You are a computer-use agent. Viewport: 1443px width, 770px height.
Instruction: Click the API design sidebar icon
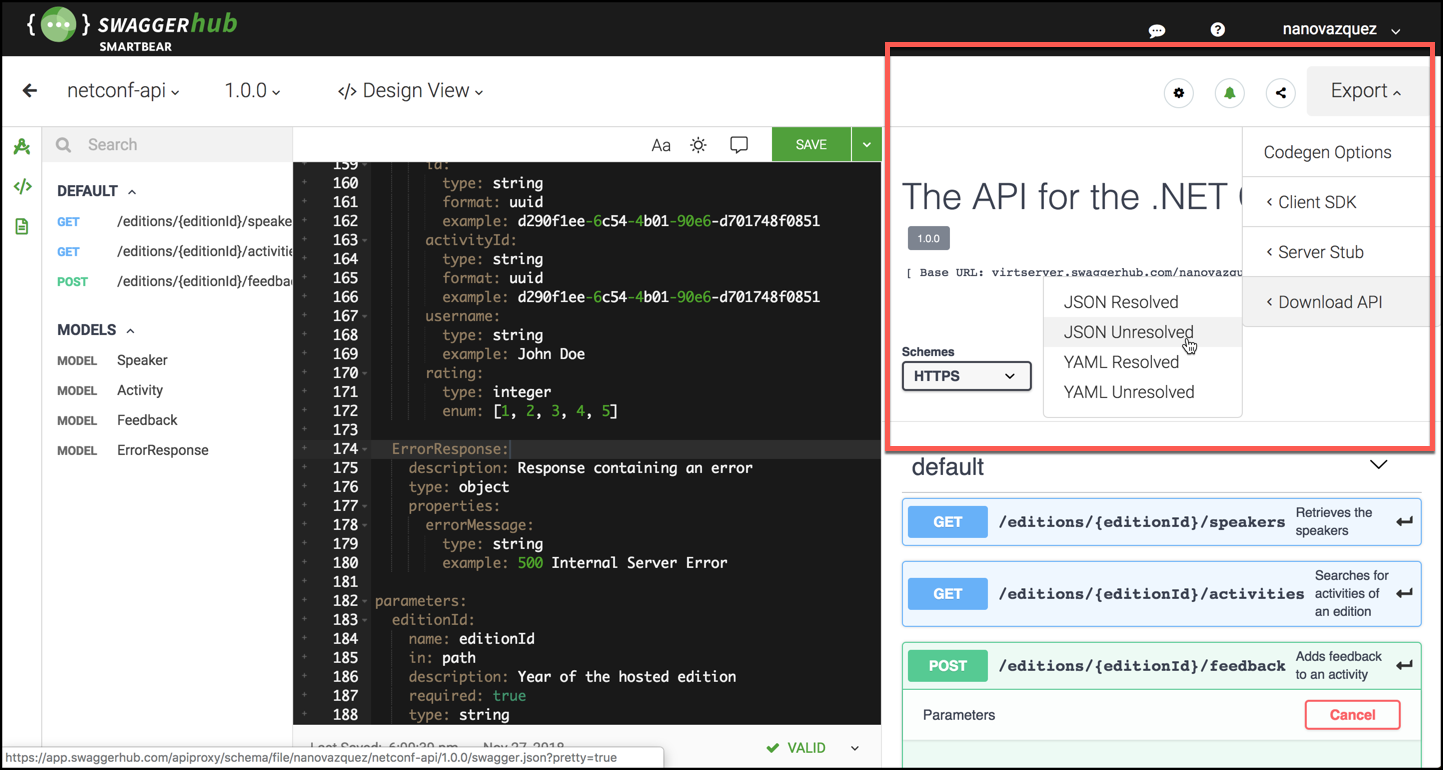point(22,147)
